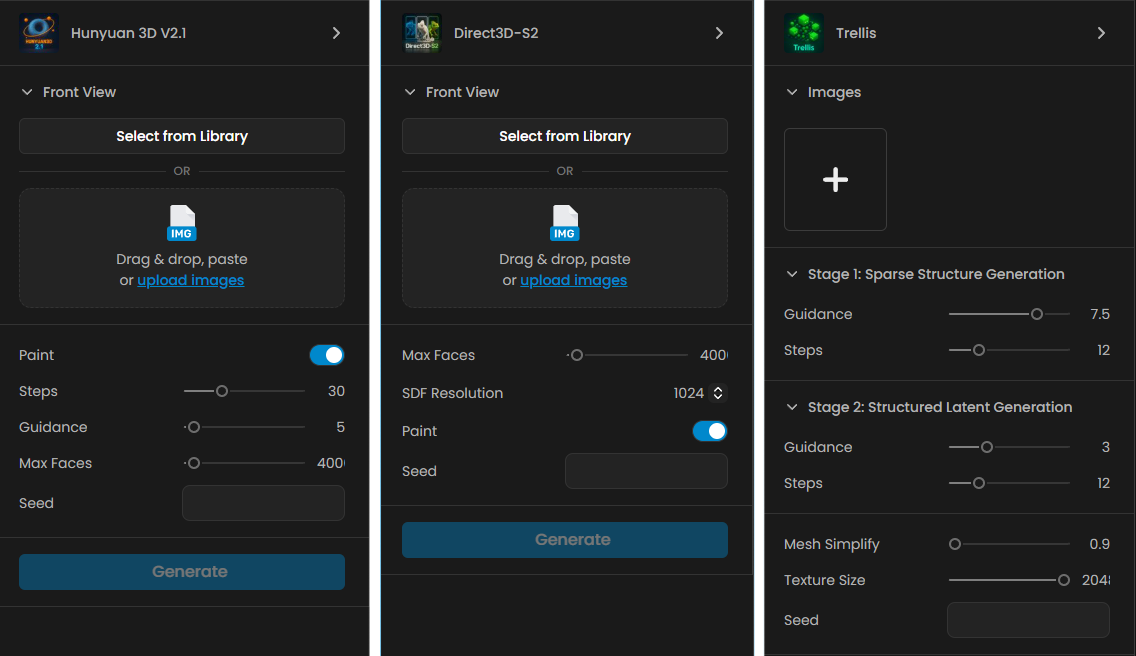Click the Hunyuan 3D V2.1 title text
This screenshot has height=656, width=1136.
[x=128, y=33]
